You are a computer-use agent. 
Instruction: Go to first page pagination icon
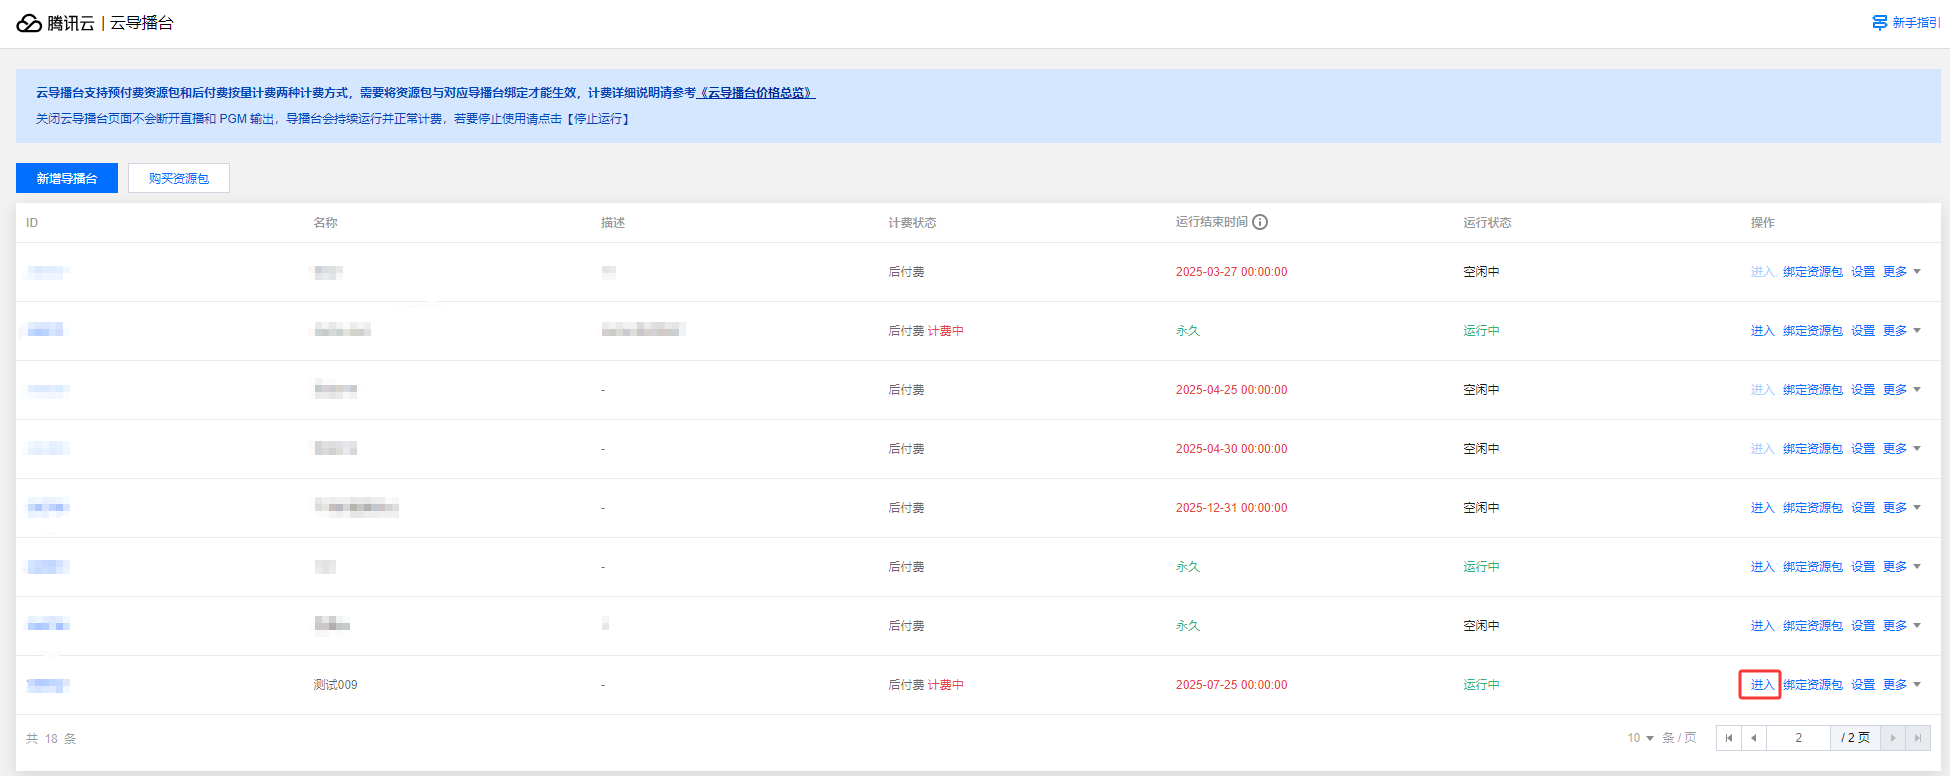(1729, 738)
